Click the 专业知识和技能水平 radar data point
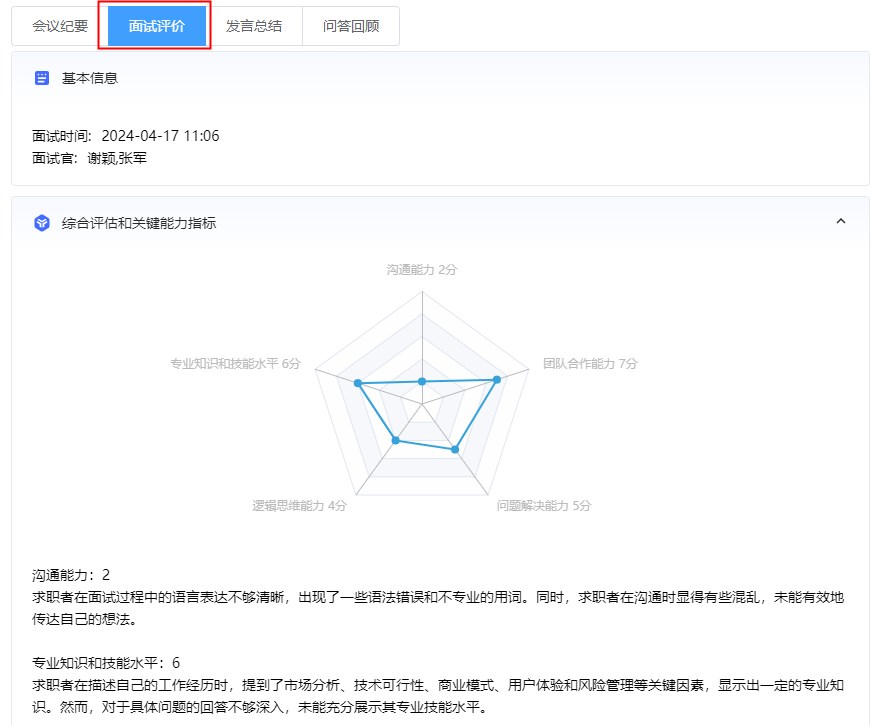The height and width of the screenshot is (725, 873). pyautogui.click(x=358, y=383)
